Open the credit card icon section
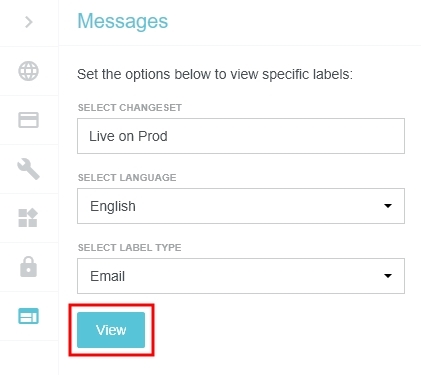 (28, 120)
